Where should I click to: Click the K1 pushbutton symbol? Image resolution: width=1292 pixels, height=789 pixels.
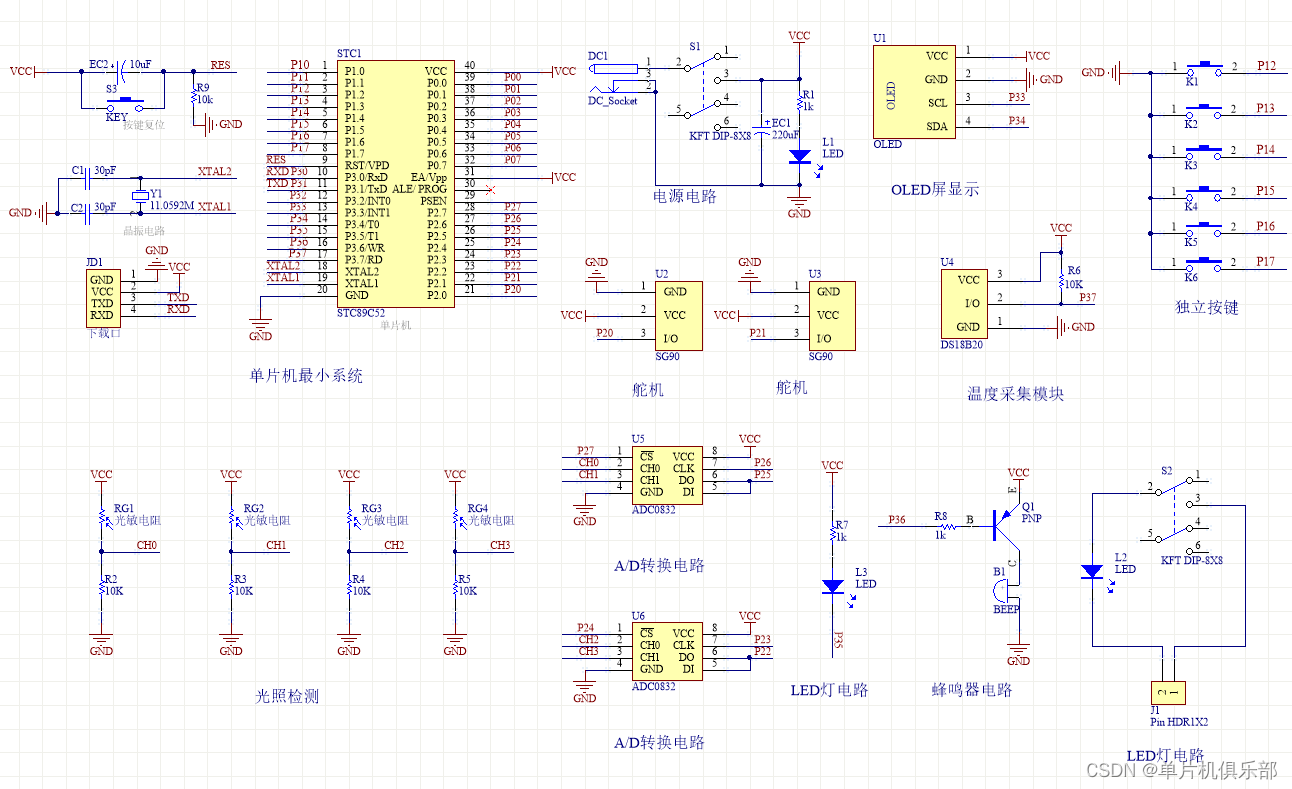[1205, 69]
